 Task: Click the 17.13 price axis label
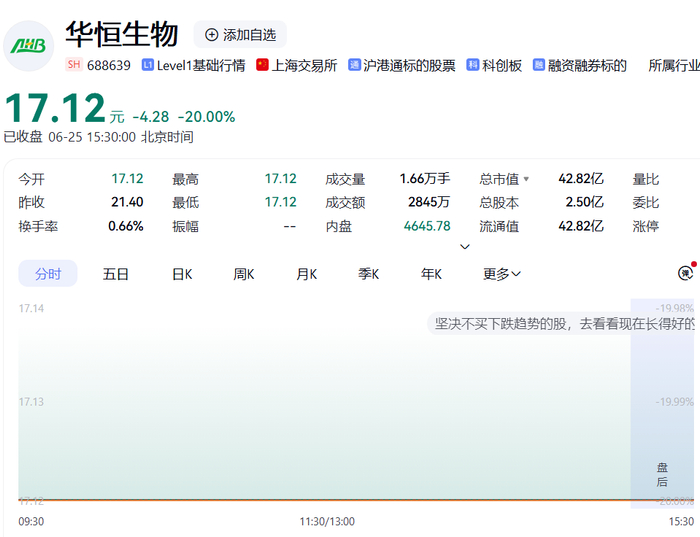(31, 402)
